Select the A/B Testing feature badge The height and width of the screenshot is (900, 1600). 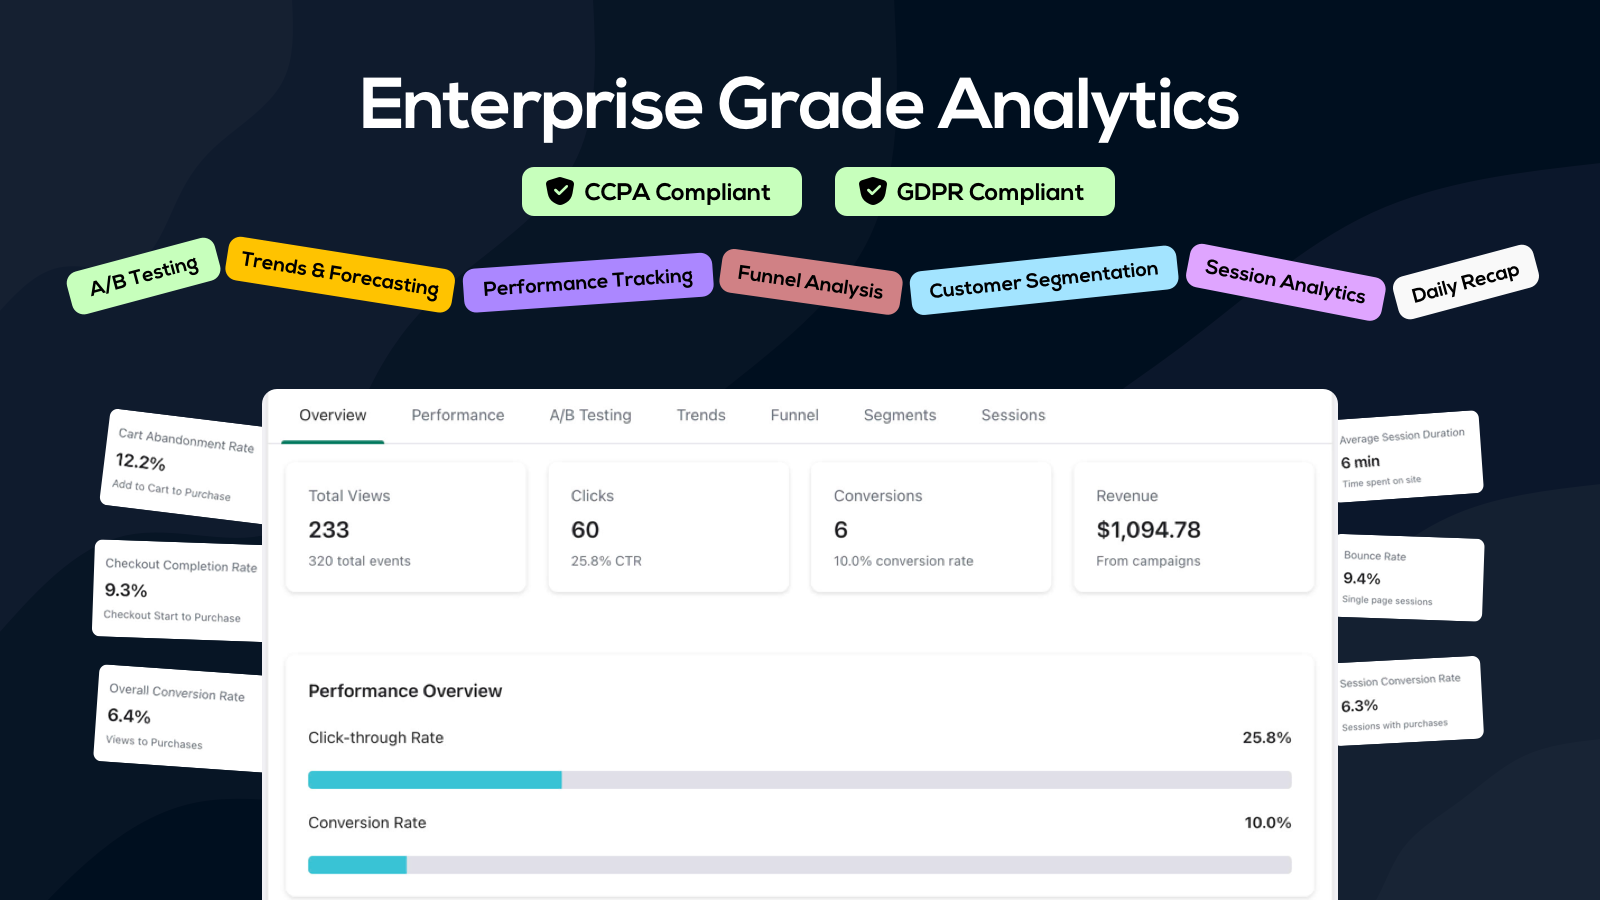pos(143,278)
